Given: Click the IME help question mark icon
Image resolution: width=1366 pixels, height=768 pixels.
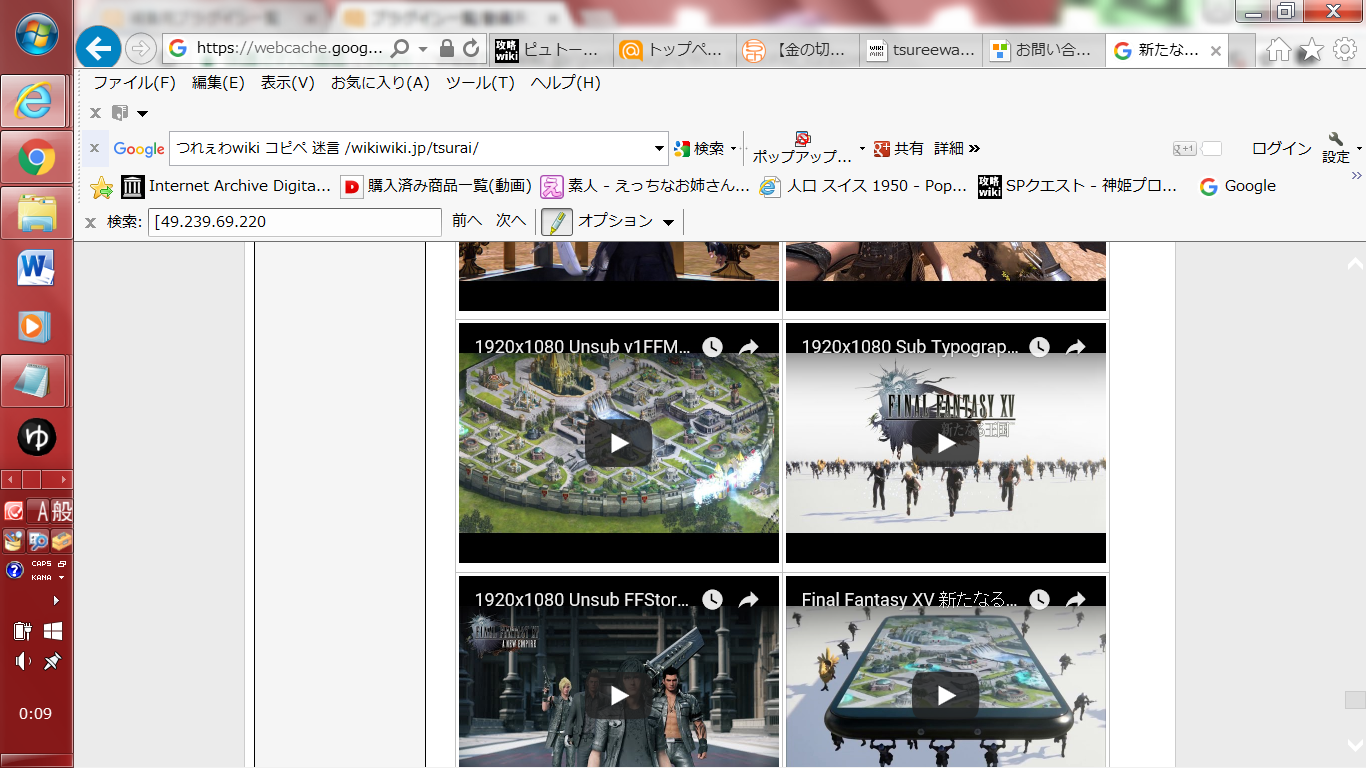Looking at the screenshot, I should click(x=14, y=570).
